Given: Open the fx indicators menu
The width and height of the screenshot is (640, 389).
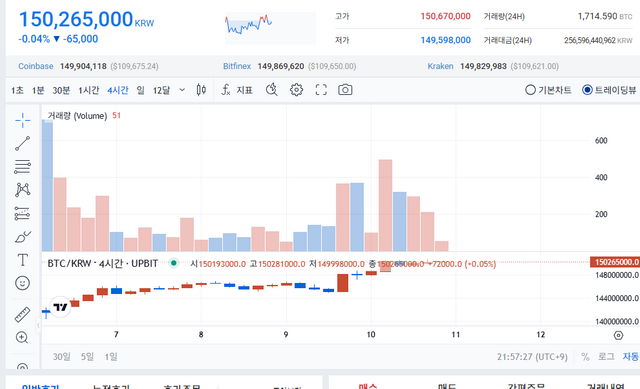Looking at the screenshot, I should pos(237,90).
